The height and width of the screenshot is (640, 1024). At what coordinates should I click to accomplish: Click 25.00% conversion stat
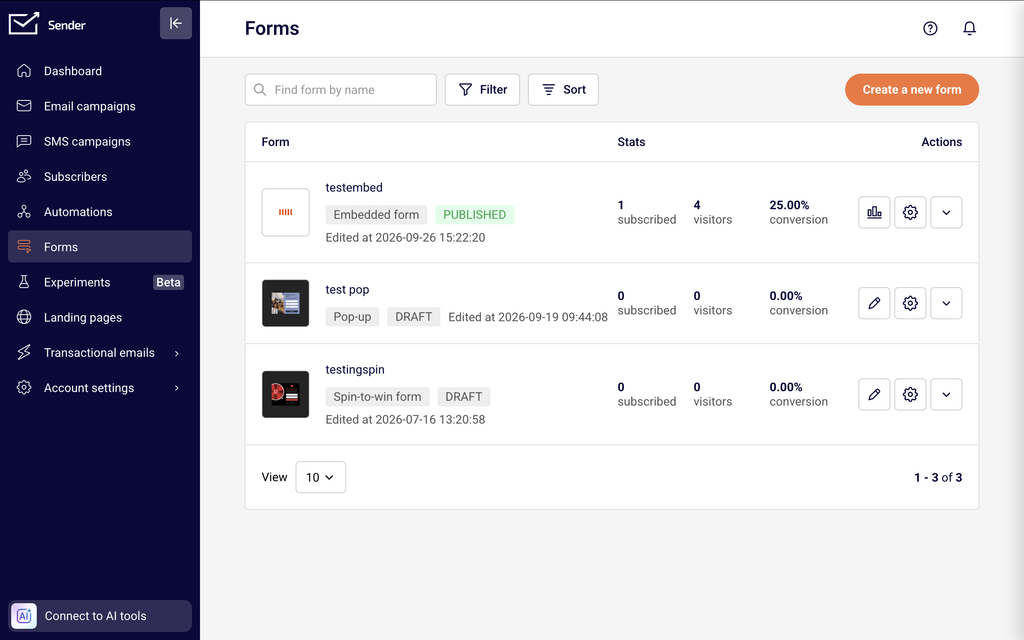point(798,212)
